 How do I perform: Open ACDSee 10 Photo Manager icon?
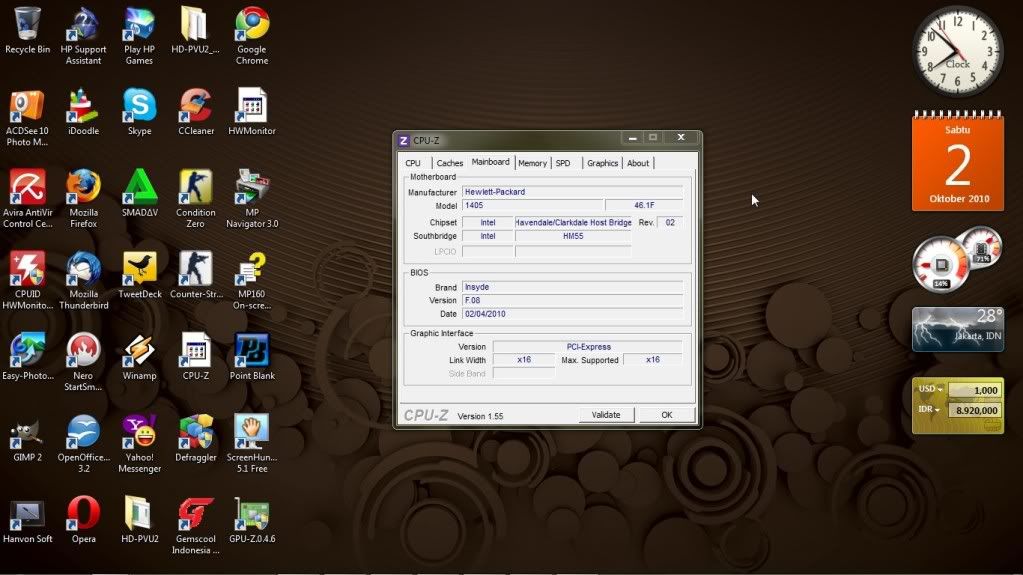(27, 117)
